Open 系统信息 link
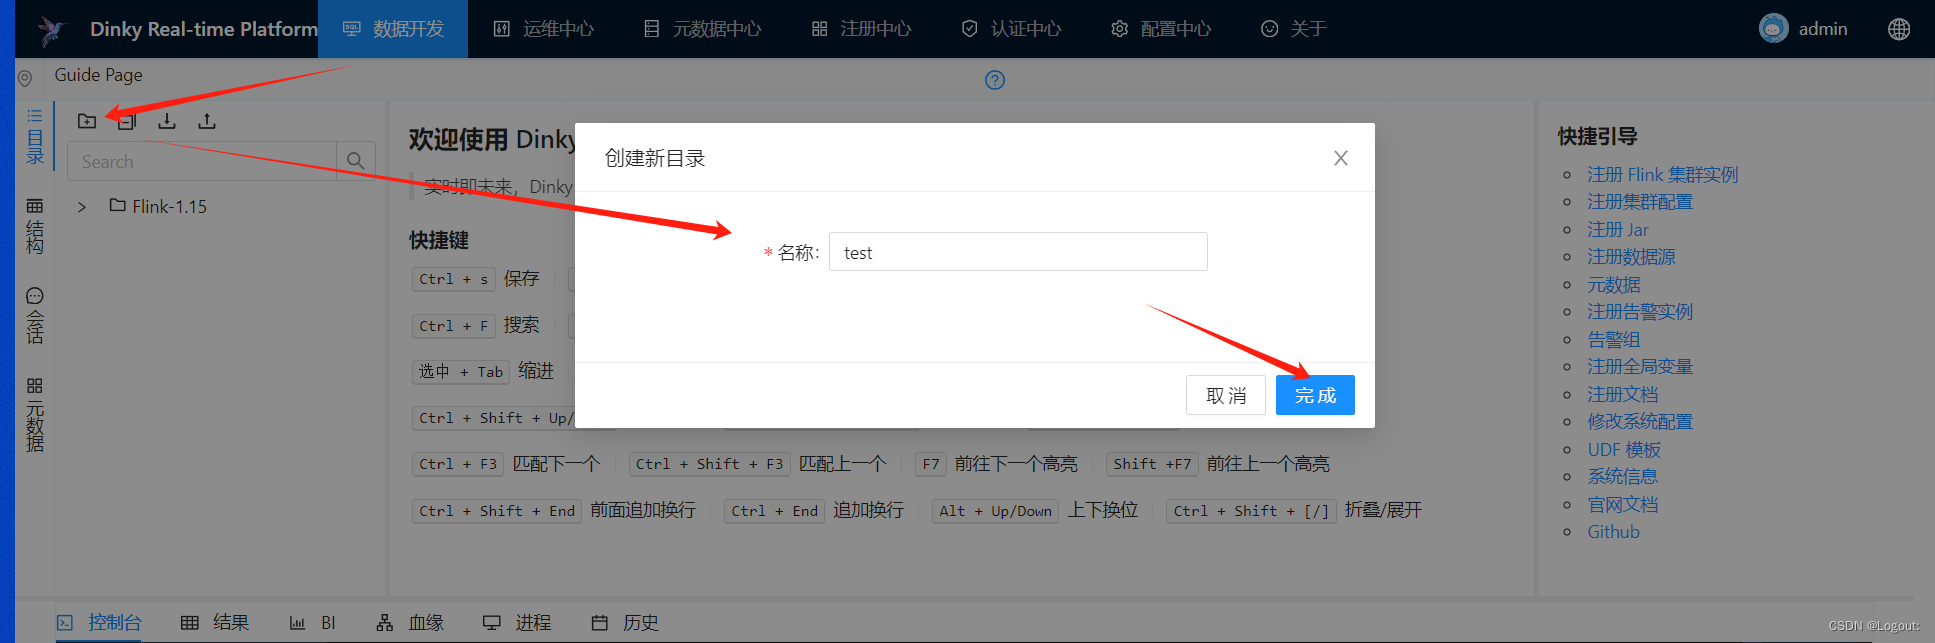1935x643 pixels. point(1622,477)
